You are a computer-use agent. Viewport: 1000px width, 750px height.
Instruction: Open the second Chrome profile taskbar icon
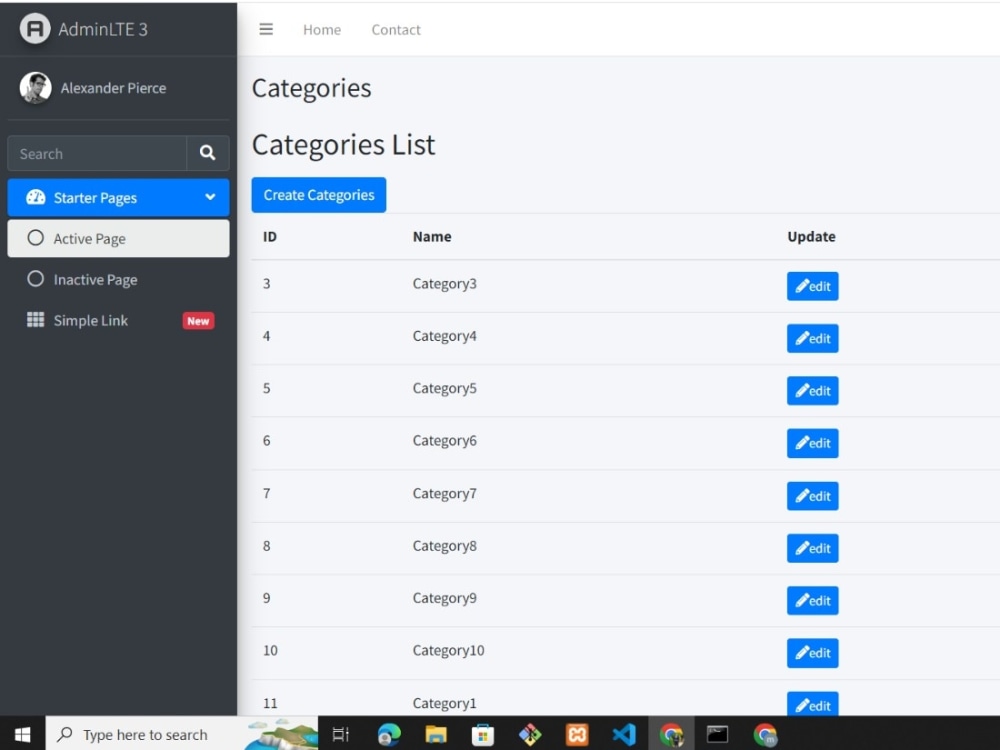click(765, 735)
